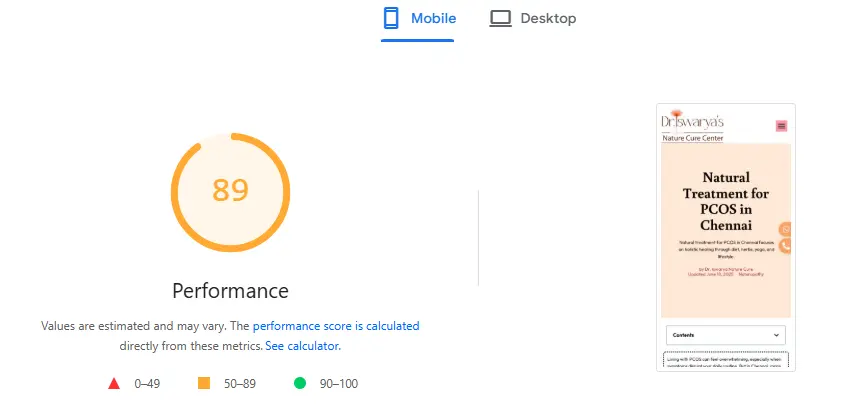Click the WhatsApp floating icon in preview
The height and width of the screenshot is (412, 845).
coord(785,229)
